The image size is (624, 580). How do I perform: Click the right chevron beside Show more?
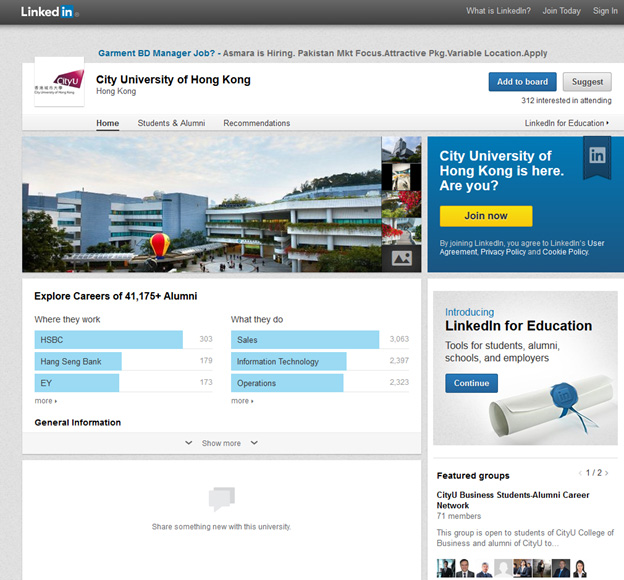(254, 443)
